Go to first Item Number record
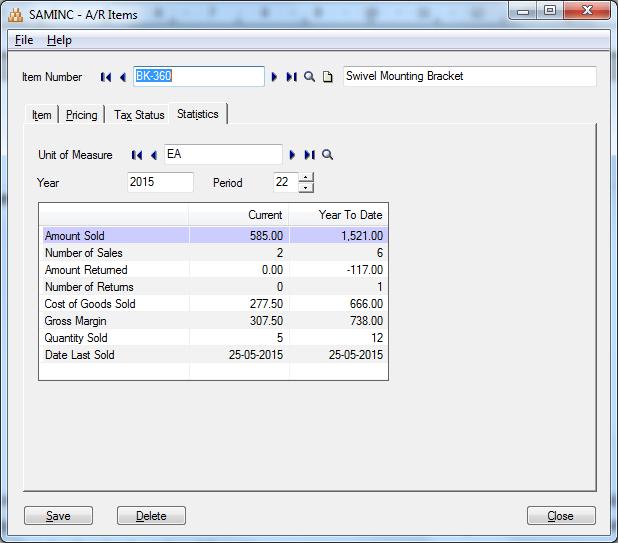The height and width of the screenshot is (543, 618). click(x=106, y=77)
